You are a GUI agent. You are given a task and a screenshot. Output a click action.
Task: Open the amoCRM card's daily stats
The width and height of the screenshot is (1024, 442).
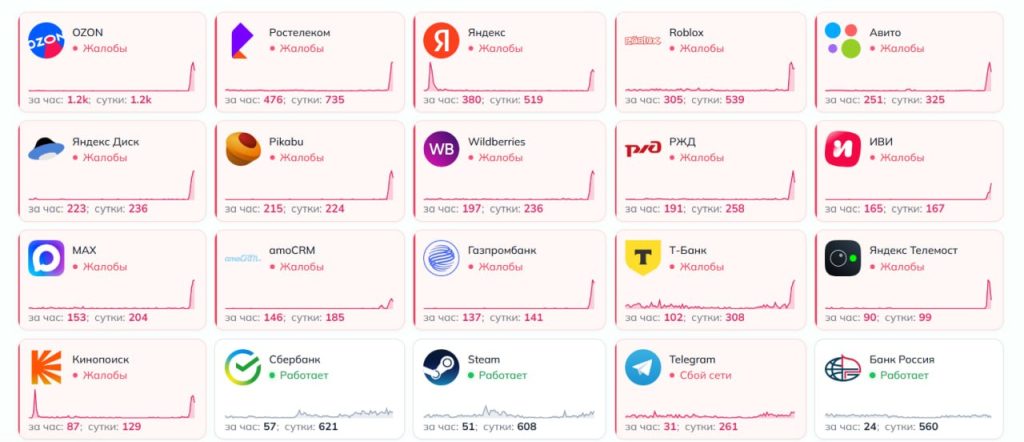(317, 318)
